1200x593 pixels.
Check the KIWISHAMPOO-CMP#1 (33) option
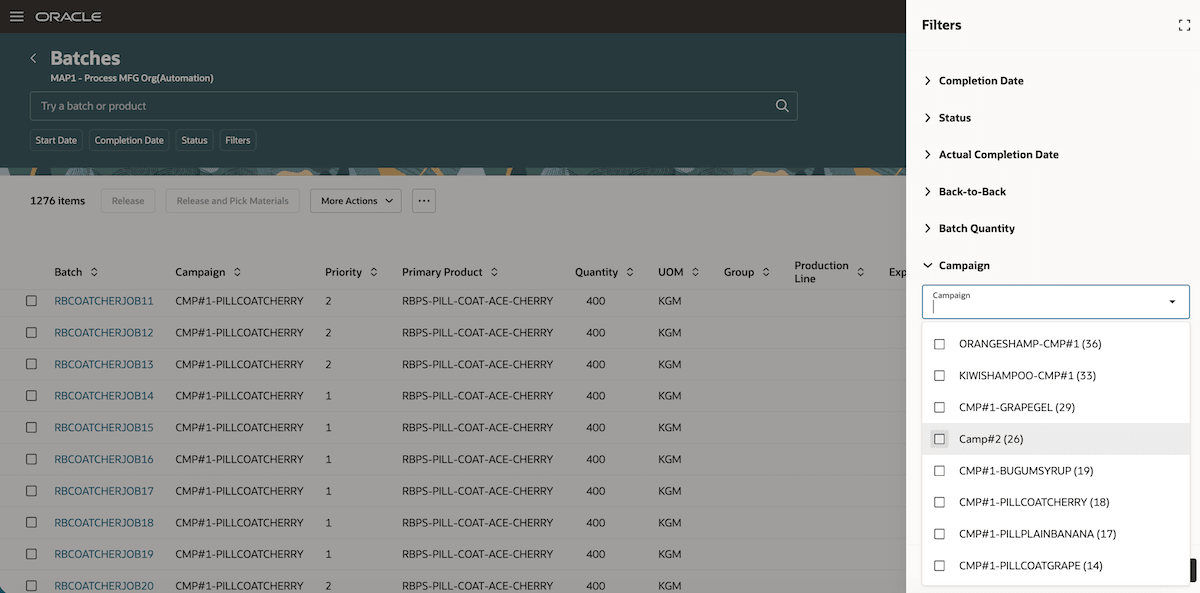coord(939,376)
